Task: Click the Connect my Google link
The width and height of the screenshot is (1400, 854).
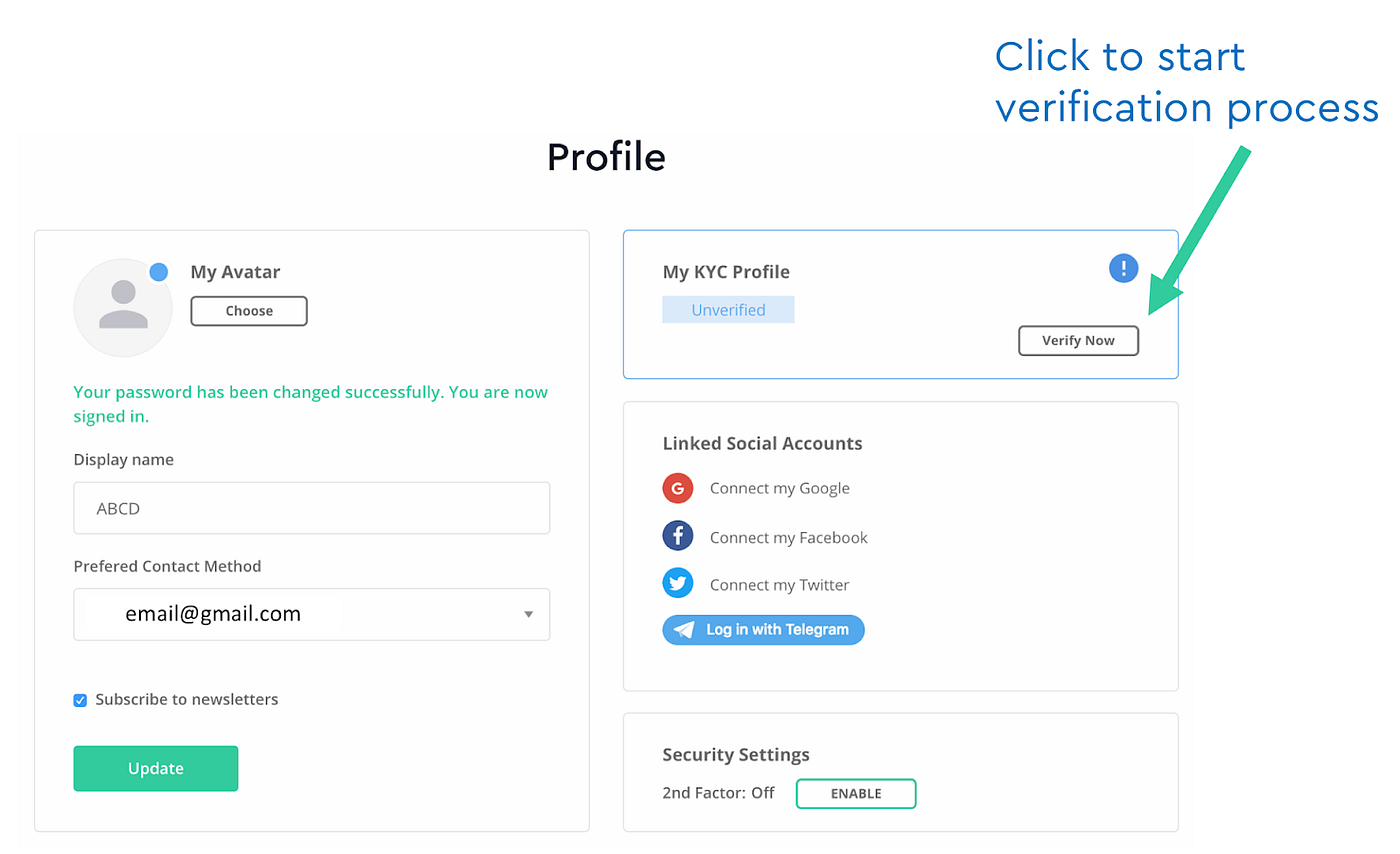Action: click(x=780, y=488)
